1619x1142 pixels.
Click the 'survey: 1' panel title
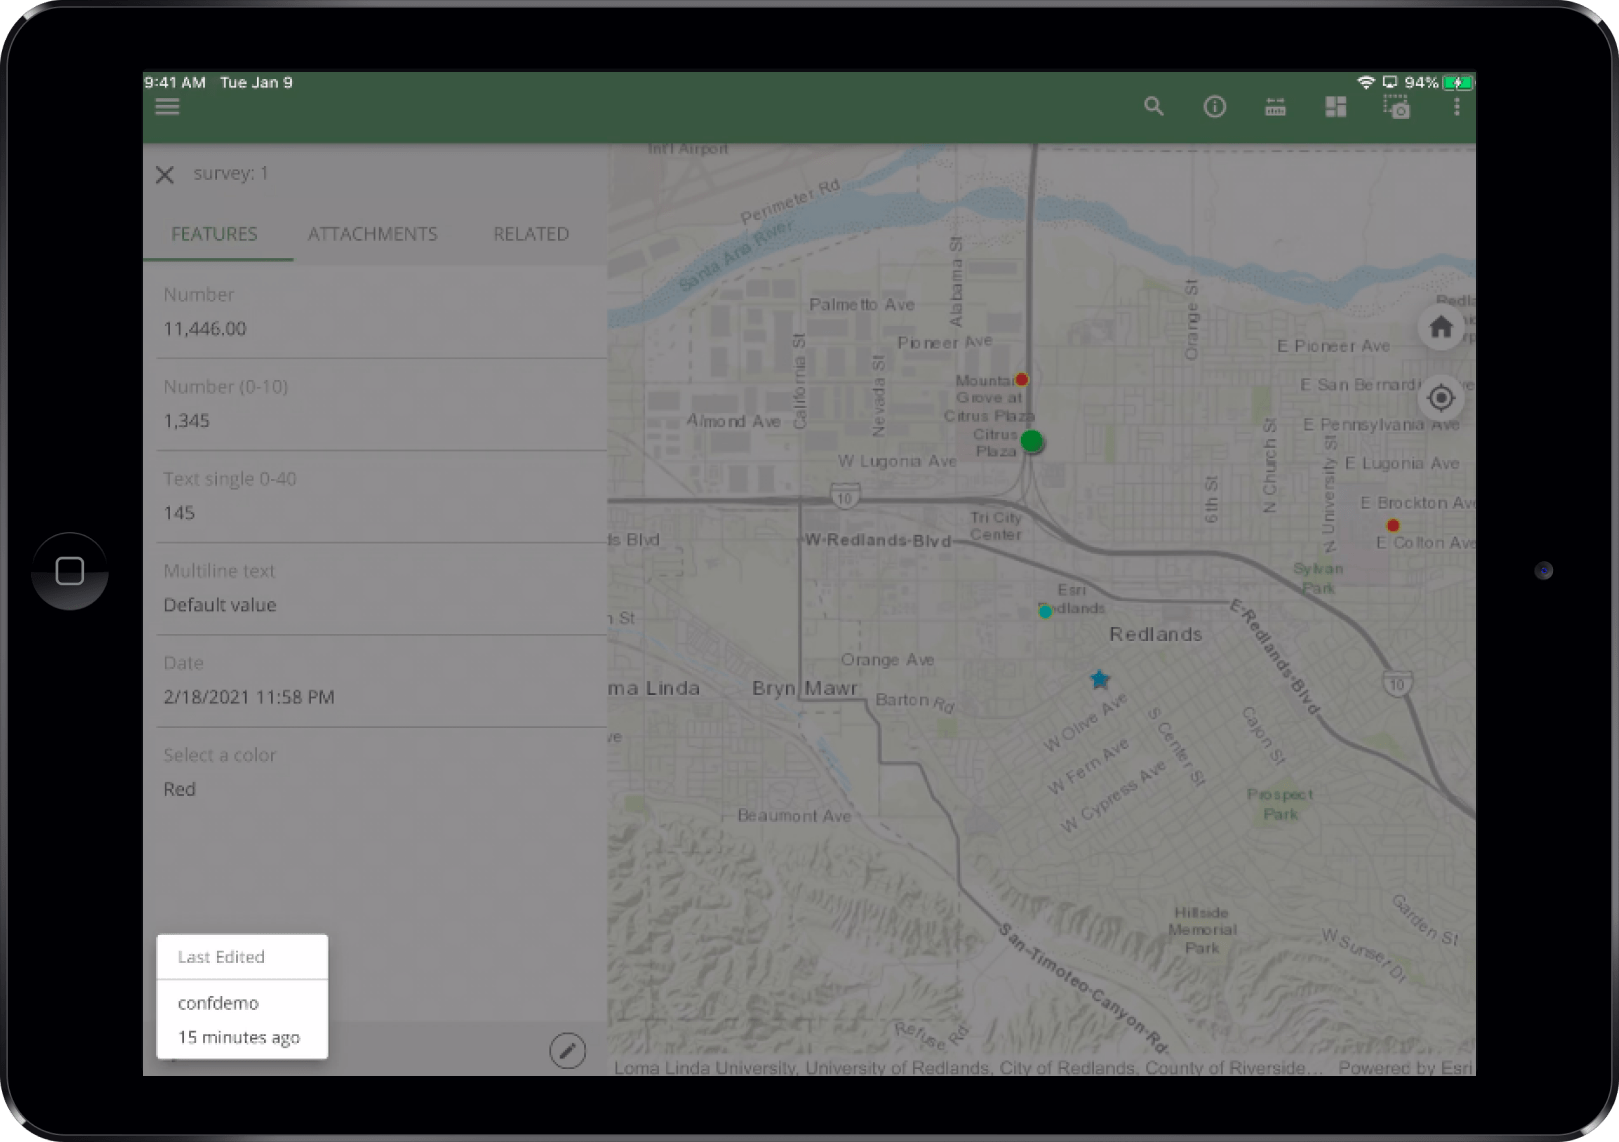point(231,173)
